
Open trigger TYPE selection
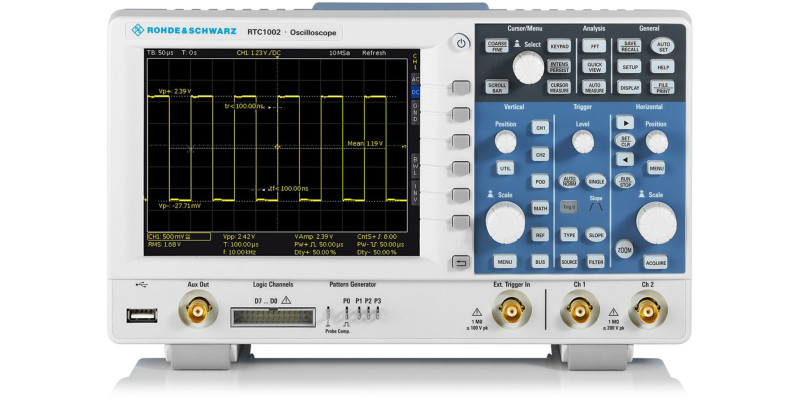coord(569,234)
